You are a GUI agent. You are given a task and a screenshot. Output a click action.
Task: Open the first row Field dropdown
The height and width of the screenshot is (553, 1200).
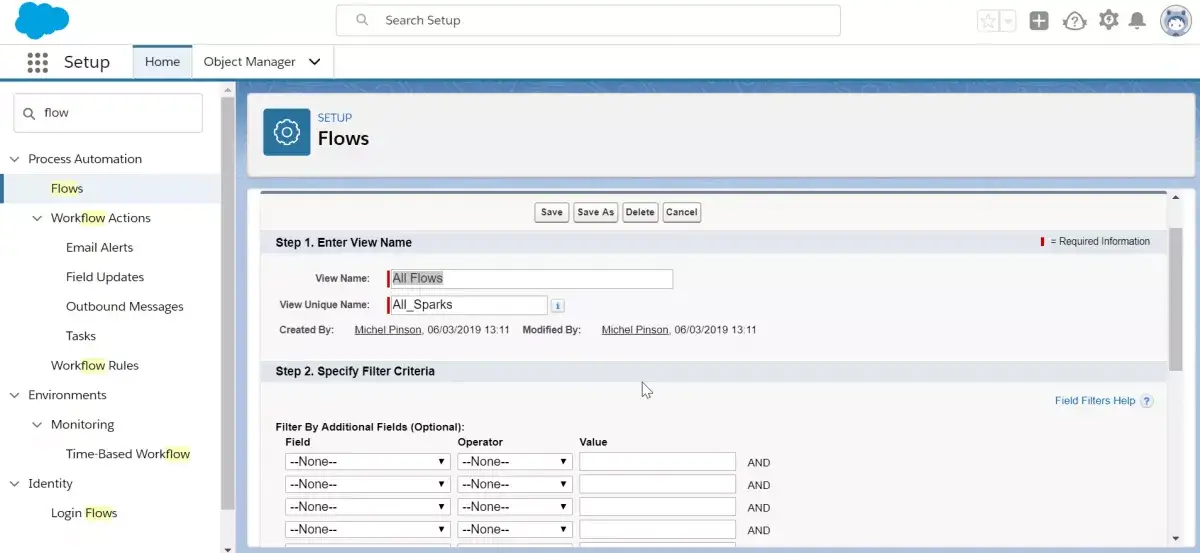pos(367,462)
